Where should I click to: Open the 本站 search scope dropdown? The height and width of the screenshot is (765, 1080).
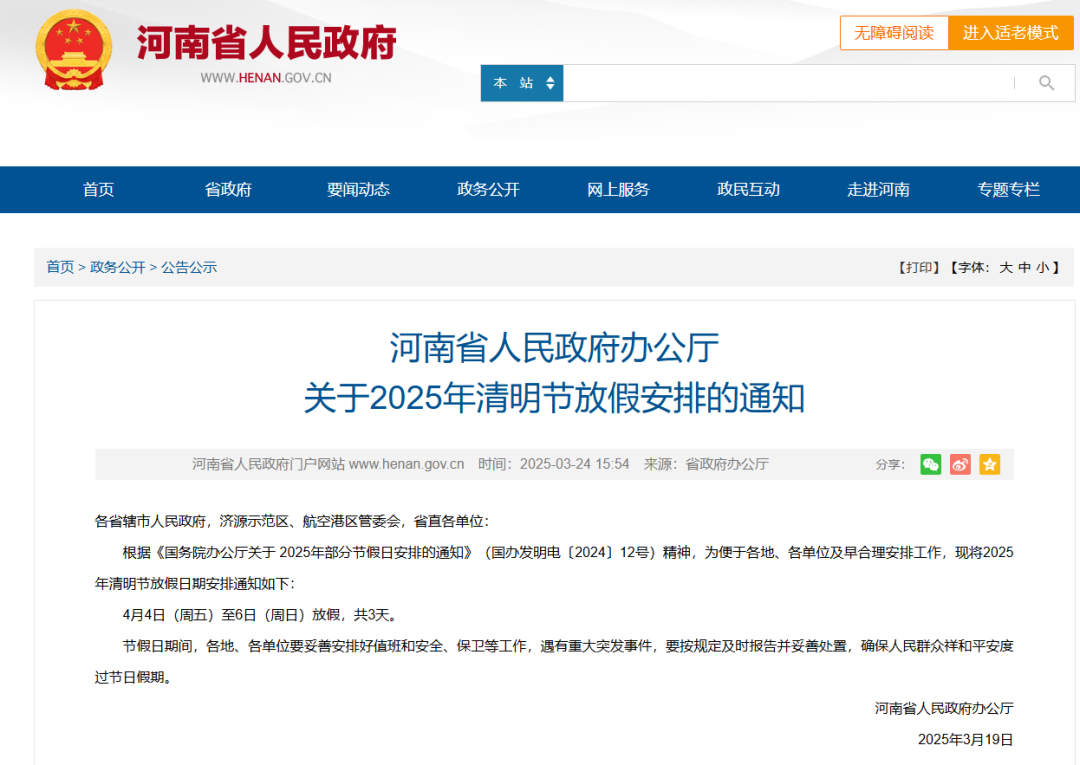pos(522,83)
